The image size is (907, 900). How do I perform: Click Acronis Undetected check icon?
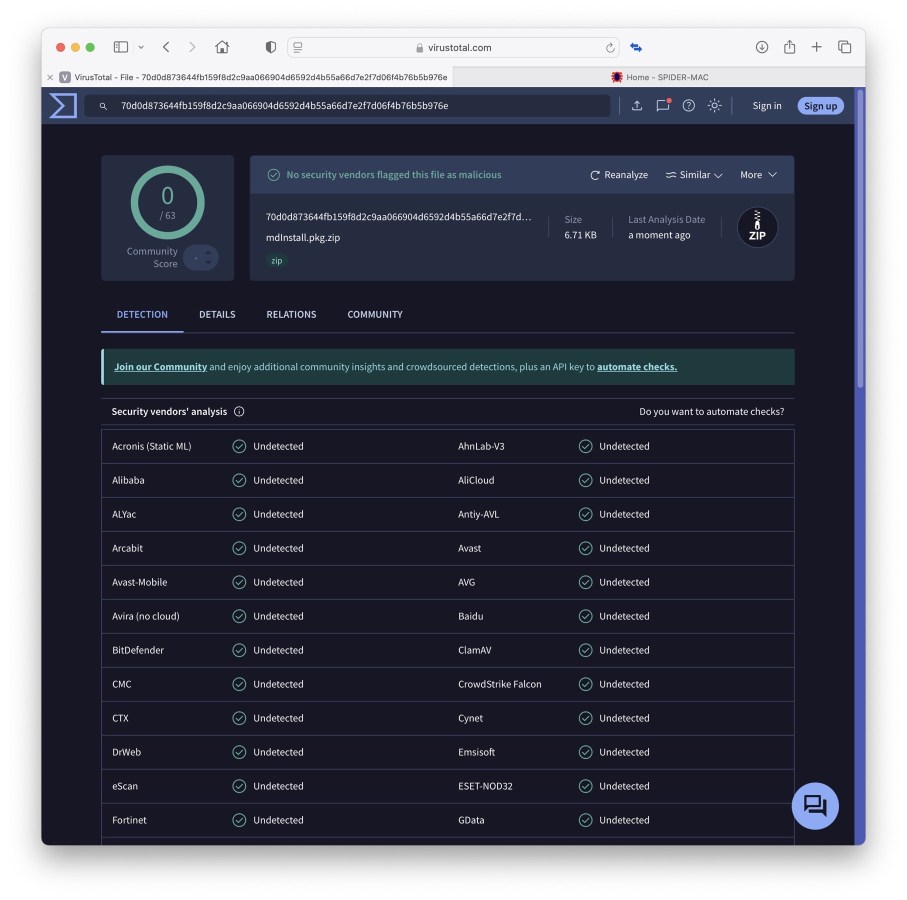tap(239, 447)
